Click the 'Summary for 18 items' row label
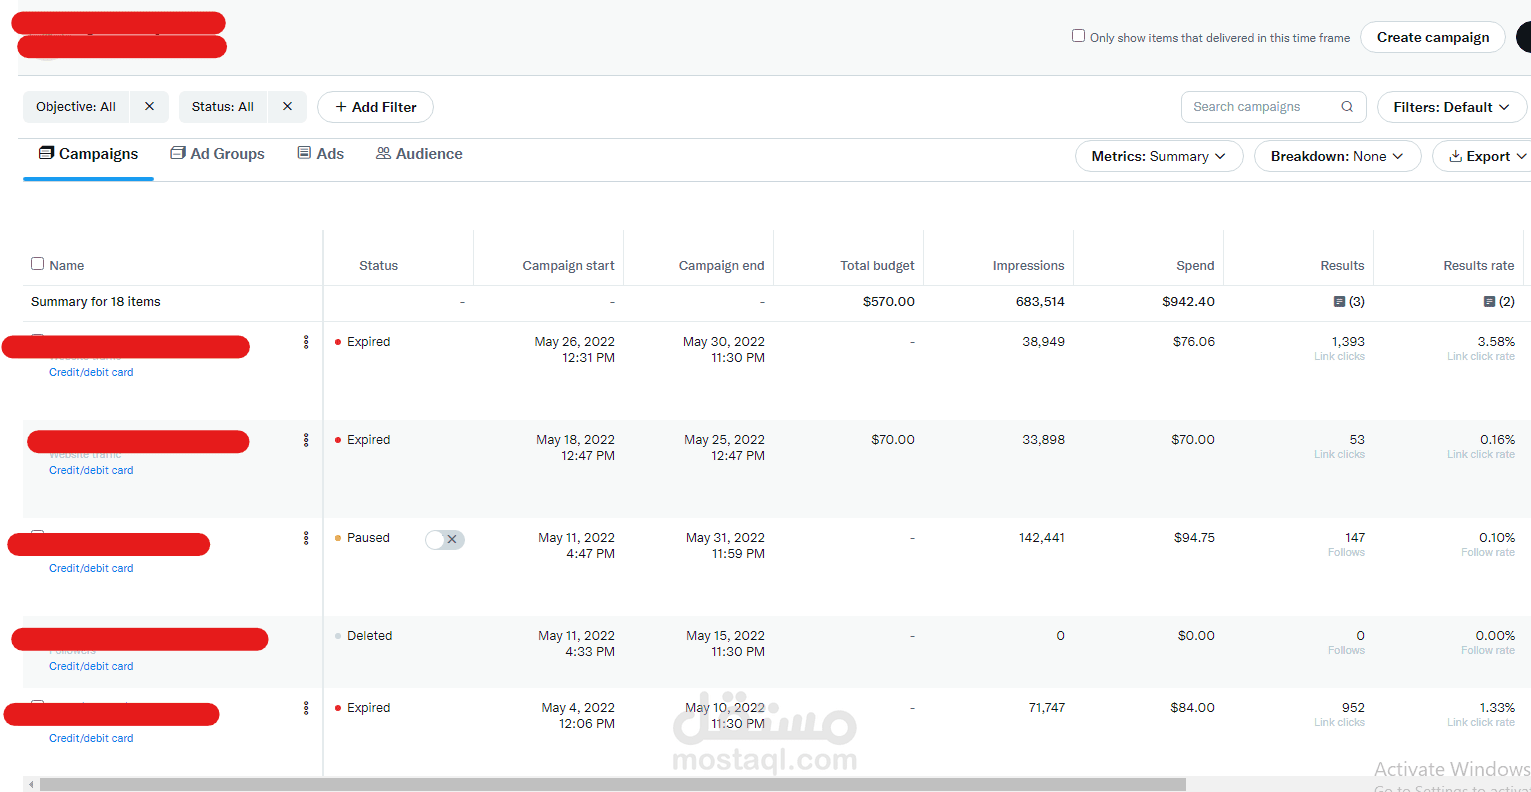 click(x=96, y=302)
